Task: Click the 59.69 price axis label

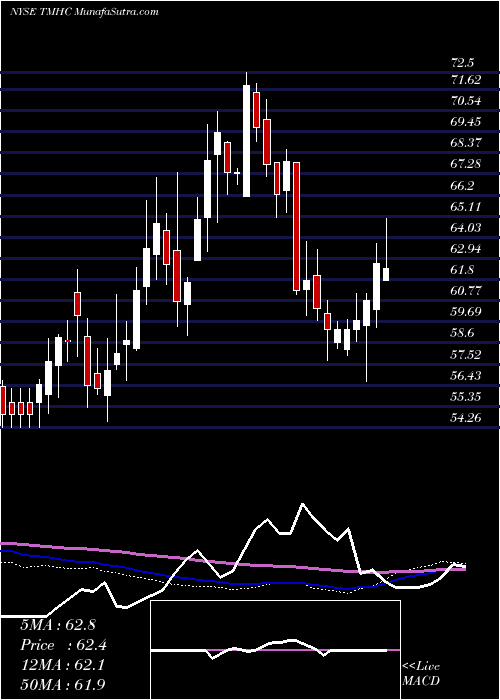Action: point(466,312)
